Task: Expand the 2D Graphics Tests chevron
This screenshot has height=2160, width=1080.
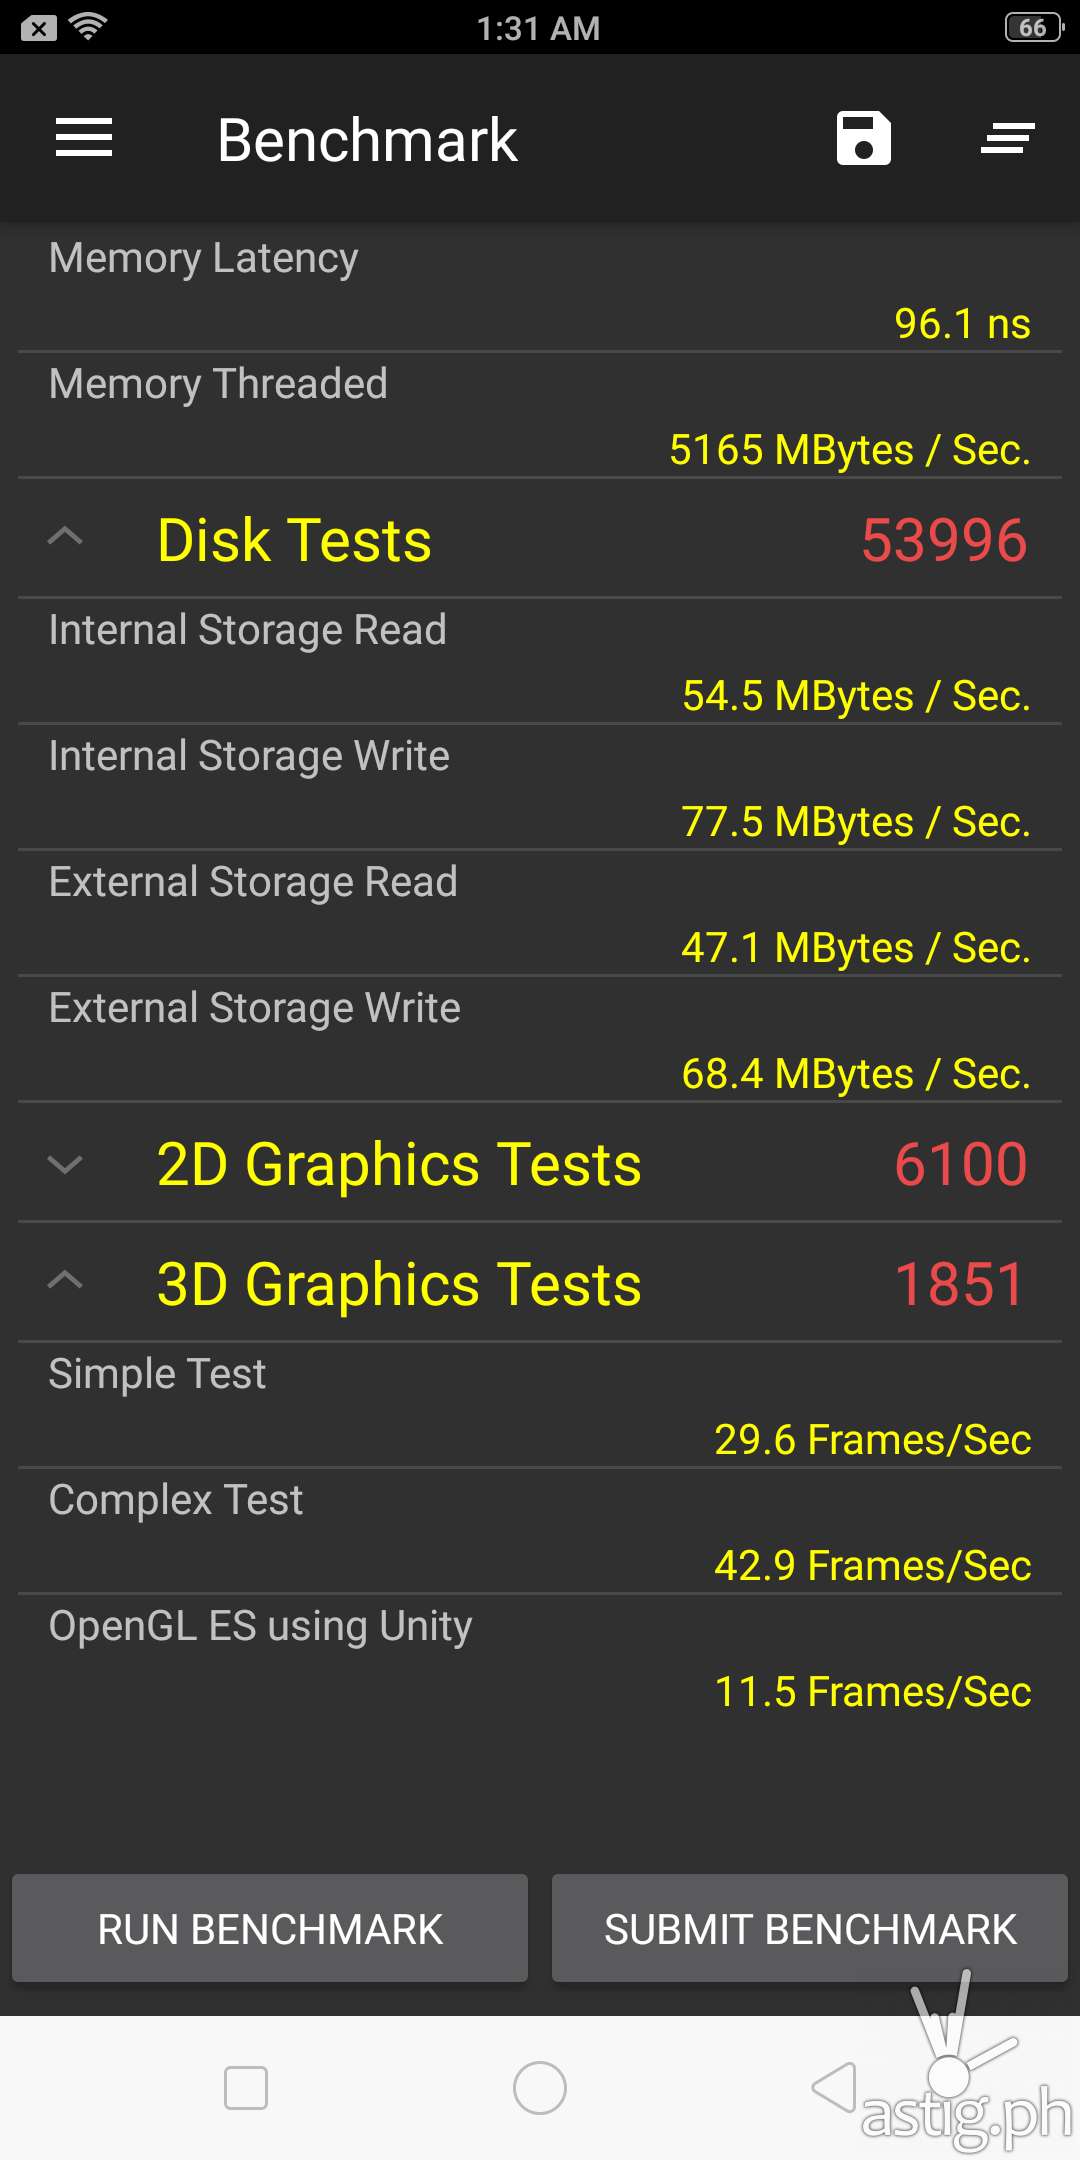Action: tap(65, 1164)
